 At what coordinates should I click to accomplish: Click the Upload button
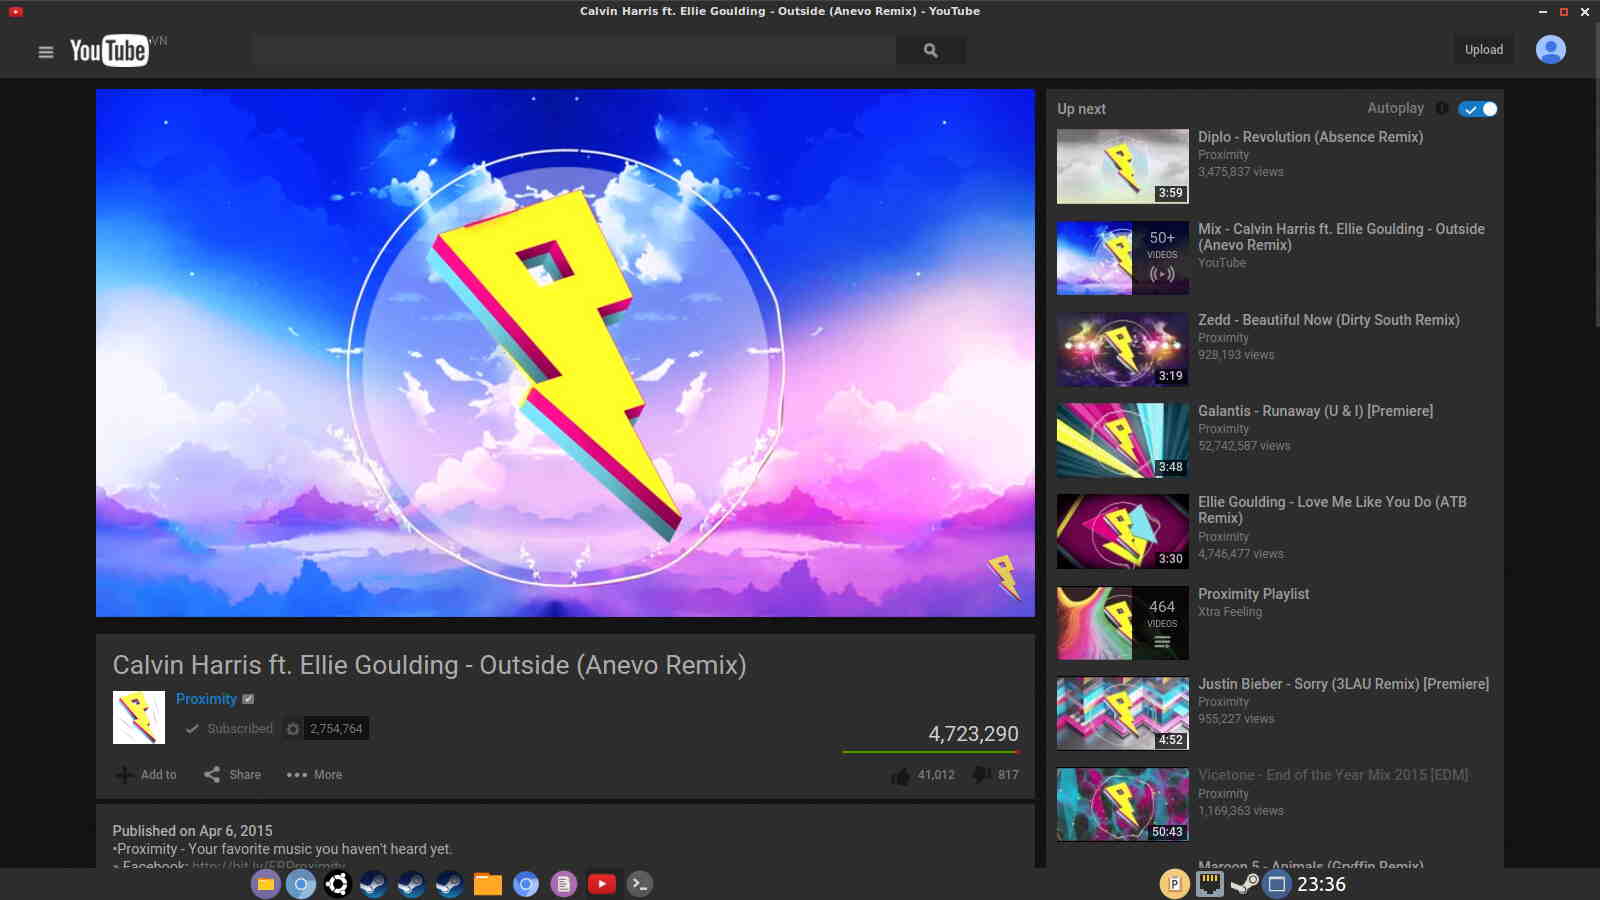click(x=1483, y=50)
